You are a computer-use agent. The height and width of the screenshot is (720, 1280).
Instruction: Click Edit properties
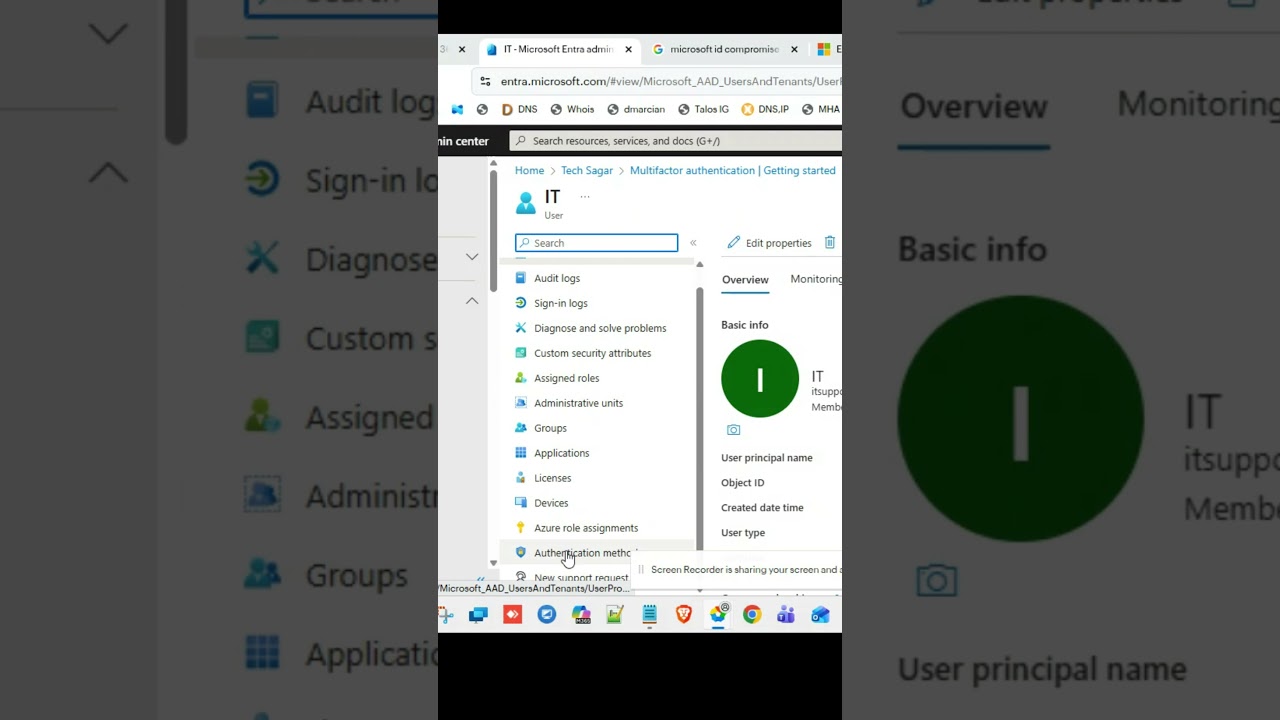768,243
